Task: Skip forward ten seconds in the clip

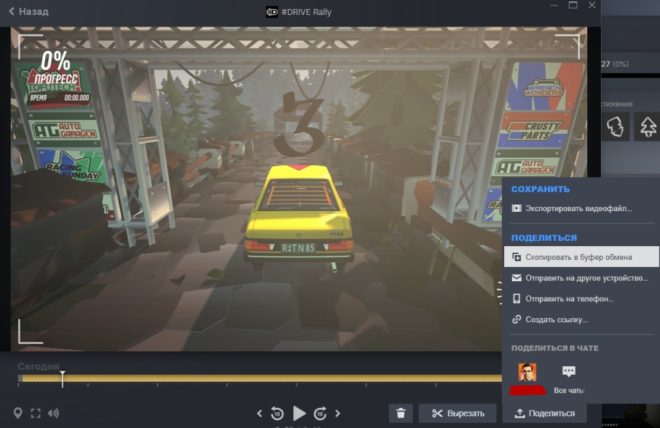Action: click(x=320, y=413)
